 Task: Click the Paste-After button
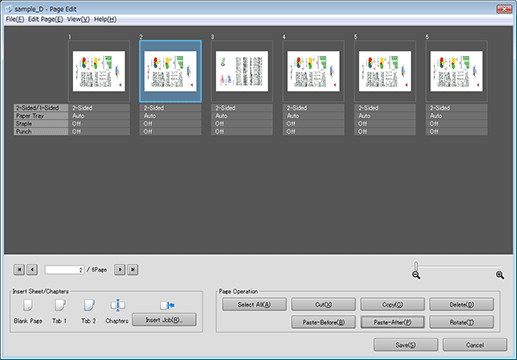pos(392,322)
